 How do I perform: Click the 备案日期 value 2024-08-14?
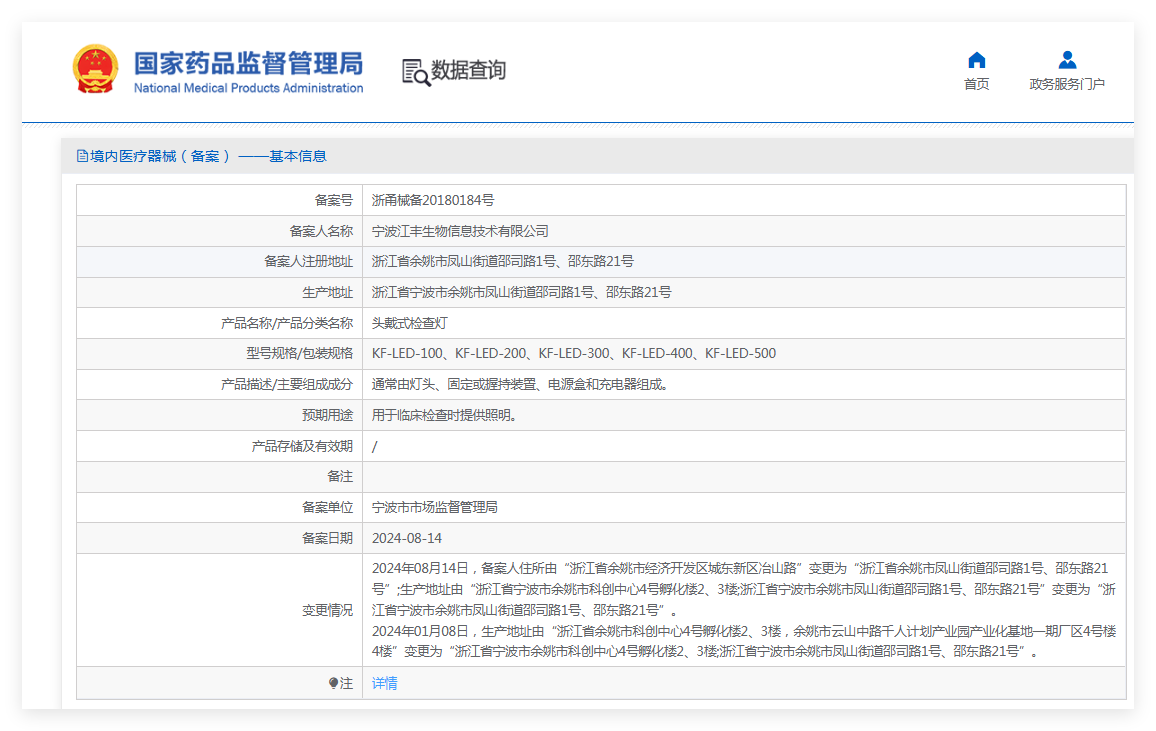click(407, 539)
